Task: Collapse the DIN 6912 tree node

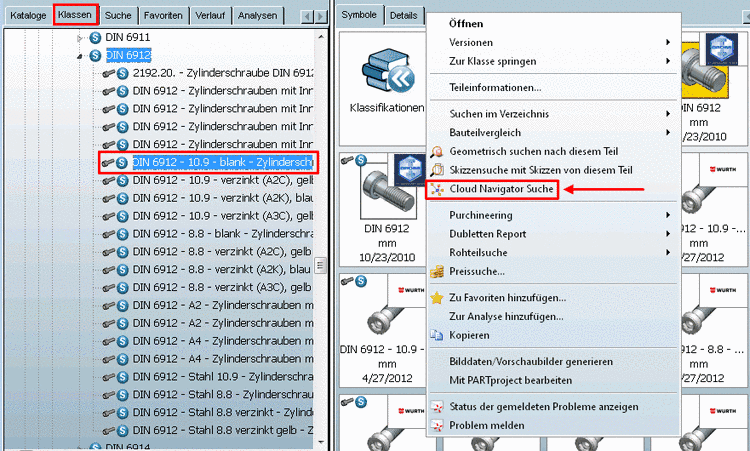Action: click(80, 56)
